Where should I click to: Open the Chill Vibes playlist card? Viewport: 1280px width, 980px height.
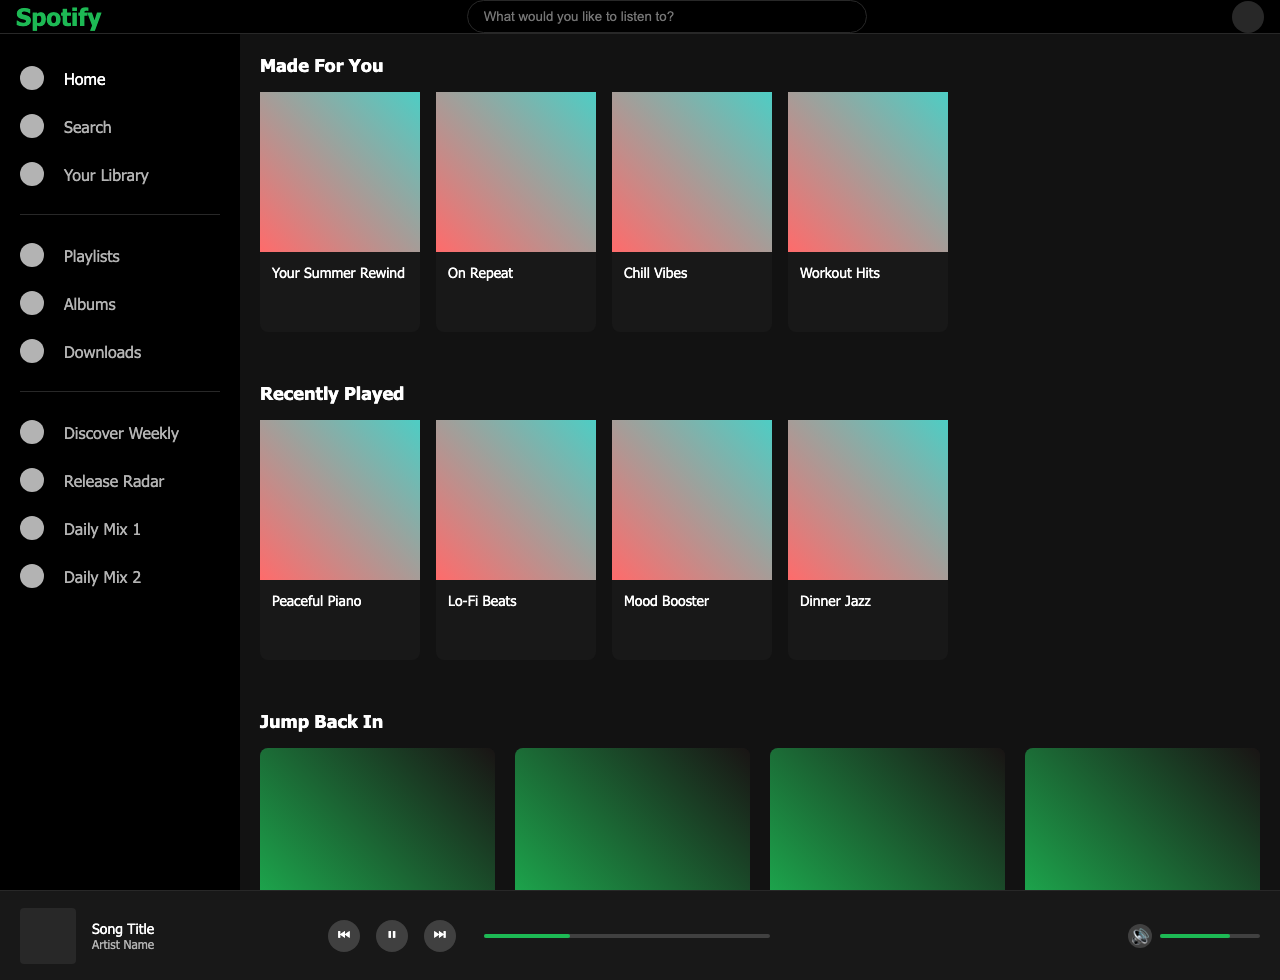(691, 210)
